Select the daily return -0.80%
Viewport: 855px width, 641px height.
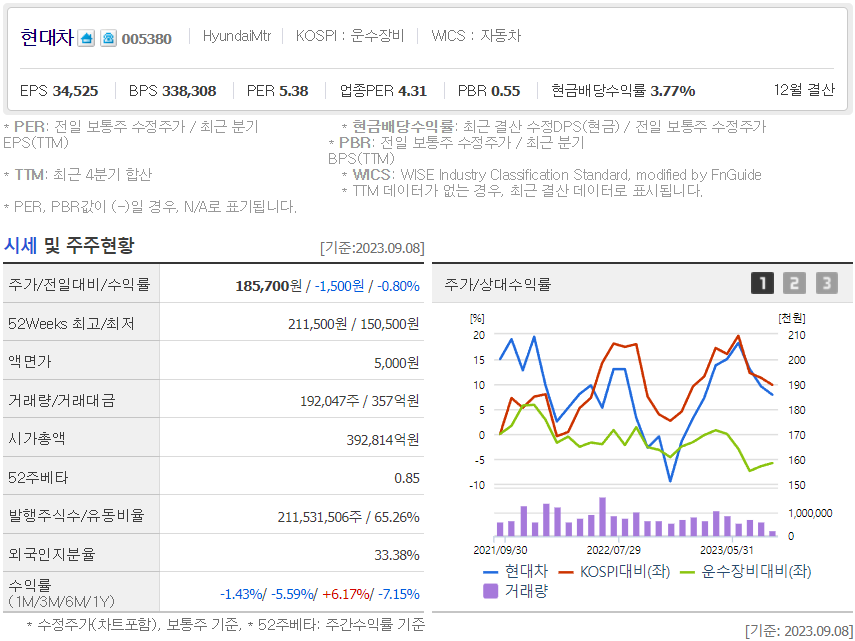click(x=398, y=286)
